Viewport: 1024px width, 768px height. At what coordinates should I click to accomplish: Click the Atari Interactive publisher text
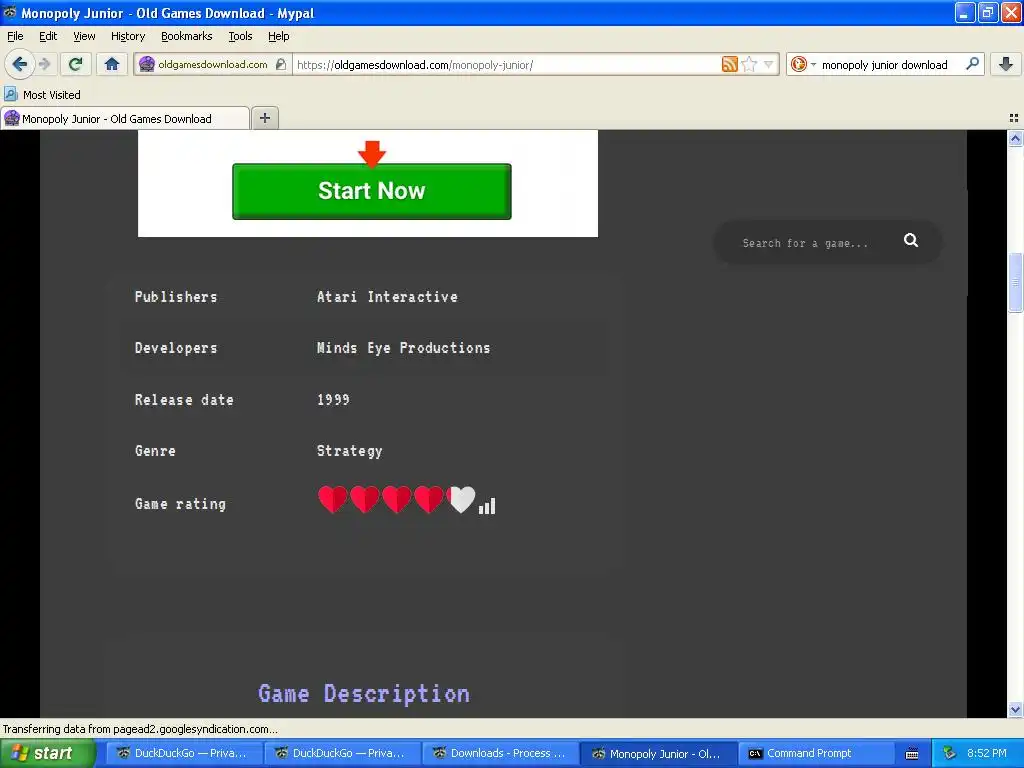click(x=387, y=296)
